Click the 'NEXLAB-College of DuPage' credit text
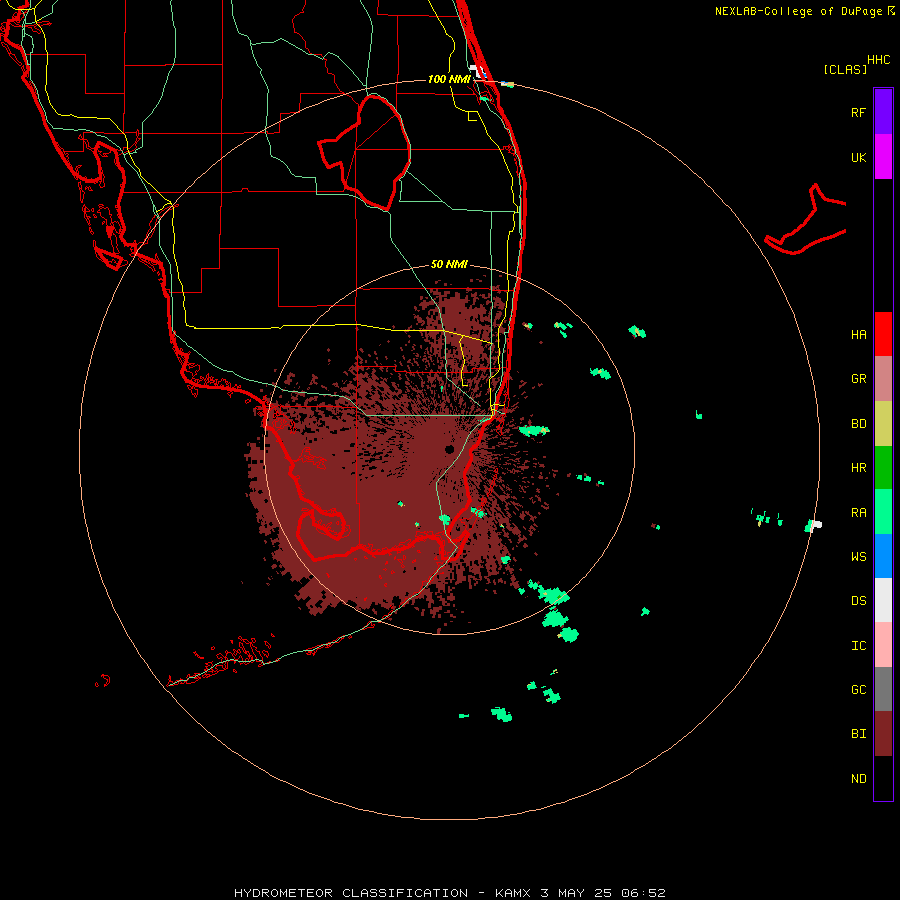Image resolution: width=900 pixels, height=900 pixels. (798, 11)
